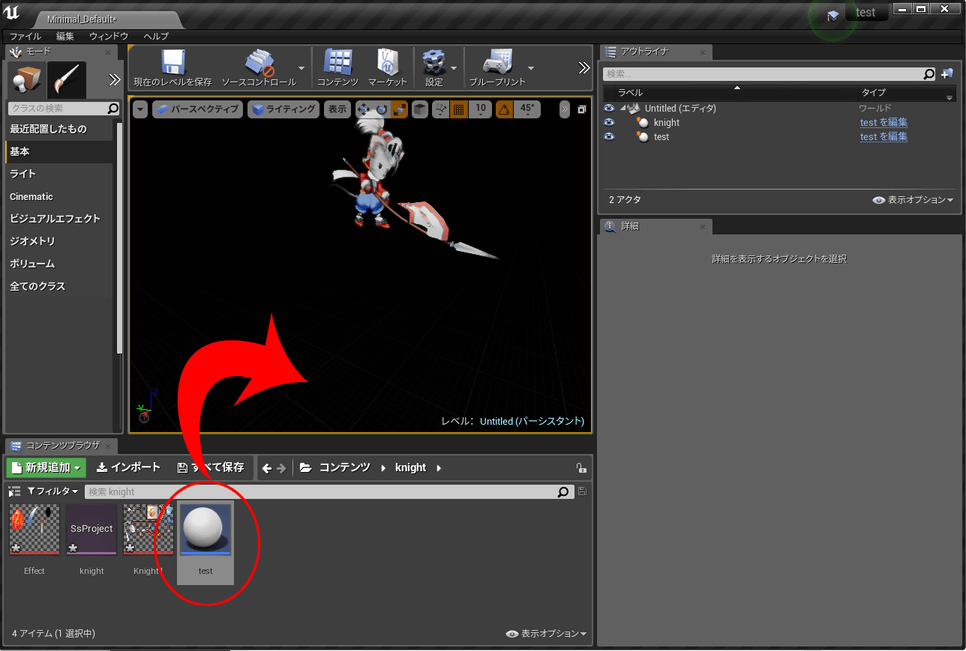This screenshot has width=966, height=651.
Task: Open test を編集 link for knight row
Action: pos(883,123)
